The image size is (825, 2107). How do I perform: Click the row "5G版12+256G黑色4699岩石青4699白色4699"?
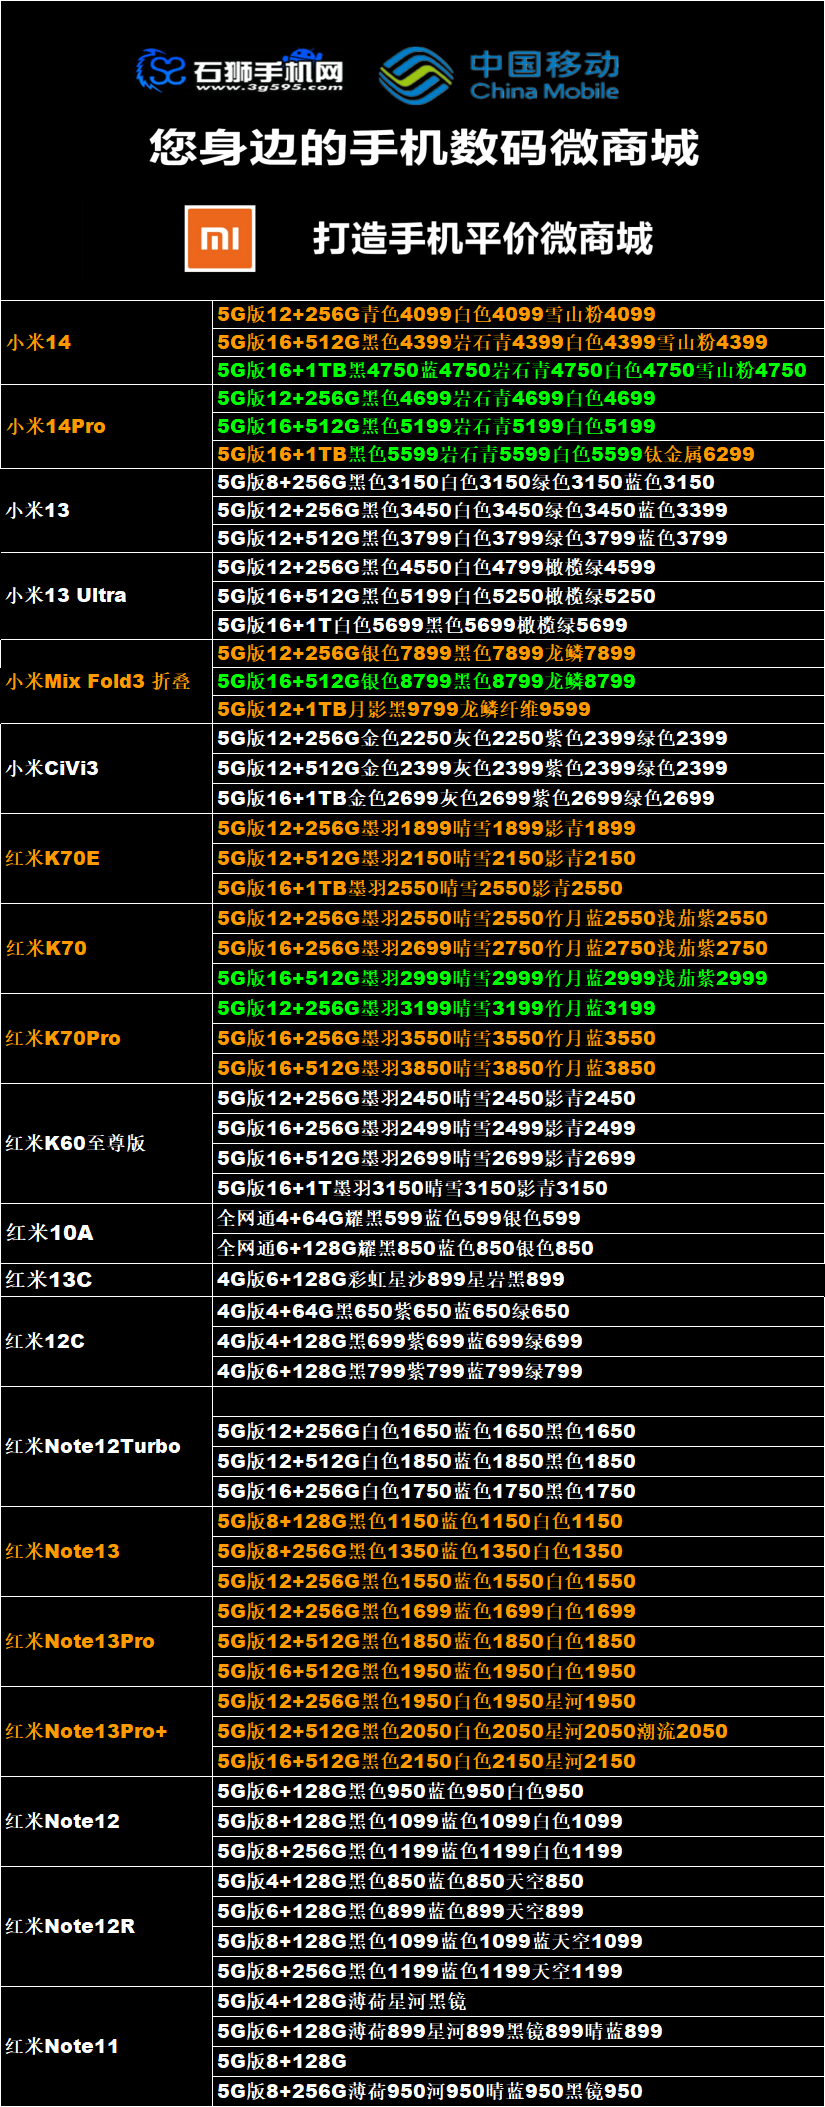click(x=519, y=398)
